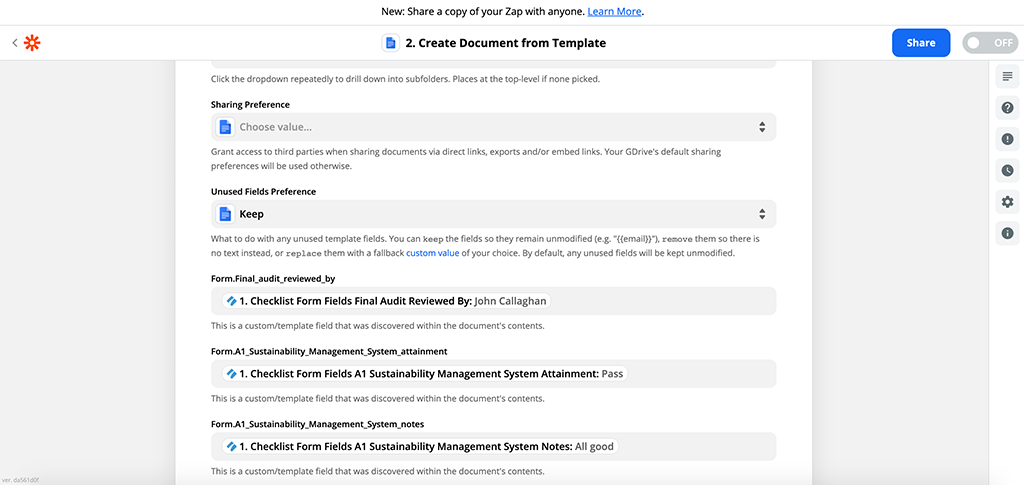Click the Share button
The width and height of the screenshot is (1024, 485).
pos(920,43)
